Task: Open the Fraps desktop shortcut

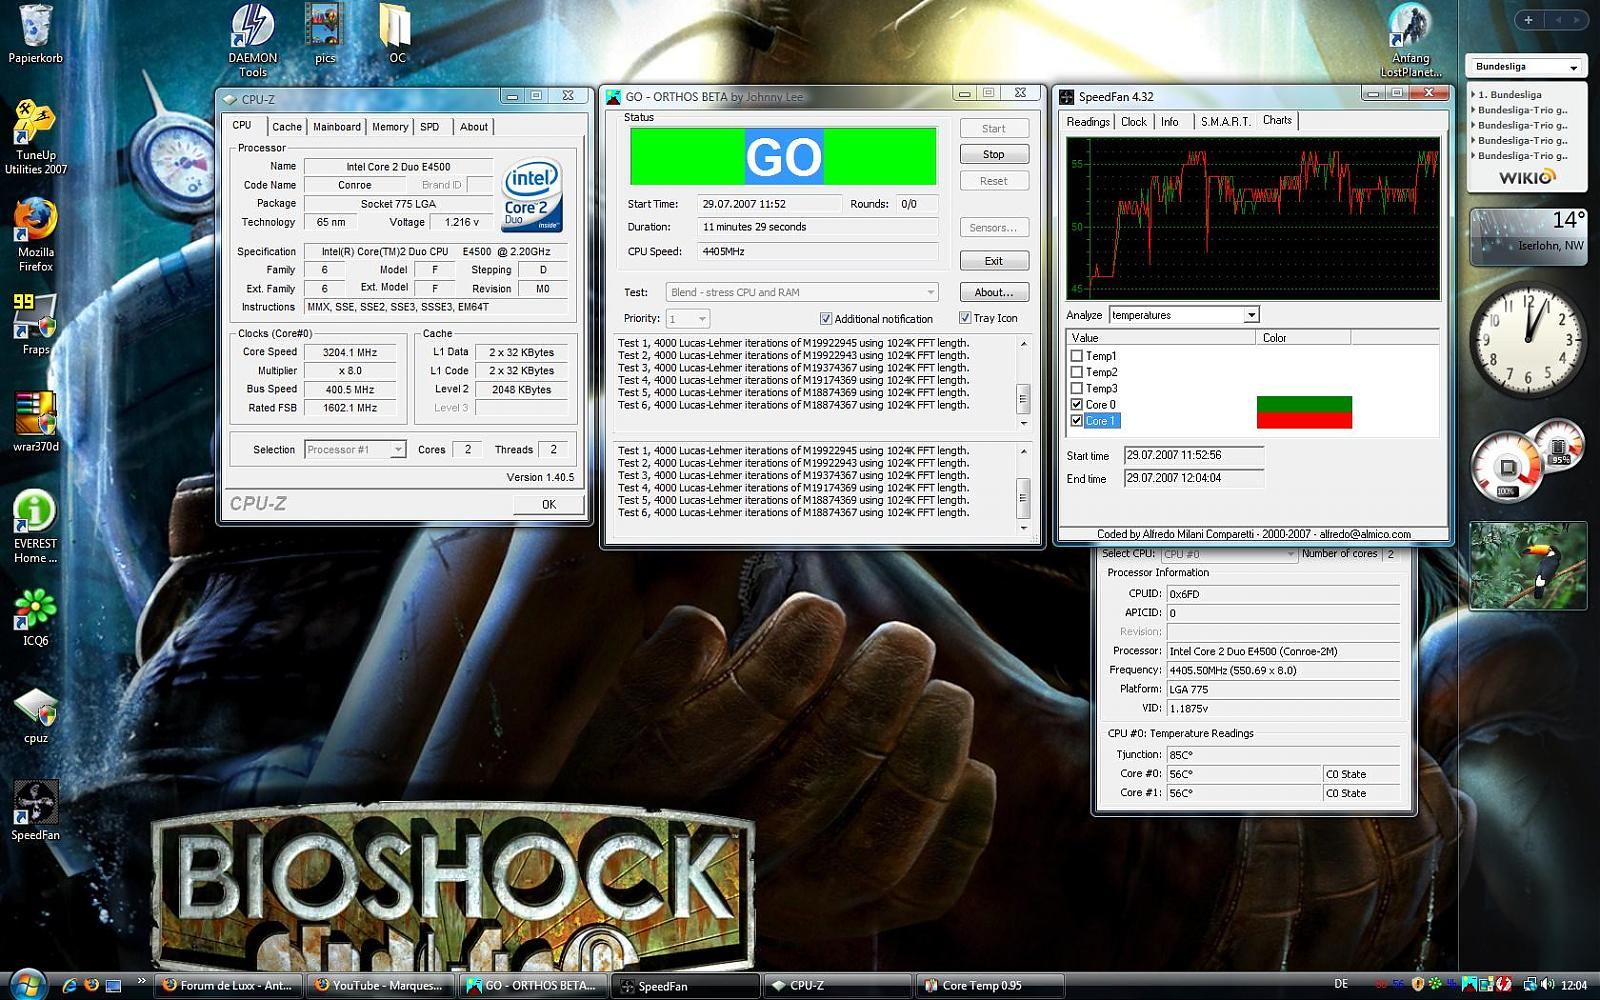Action: click(35, 325)
